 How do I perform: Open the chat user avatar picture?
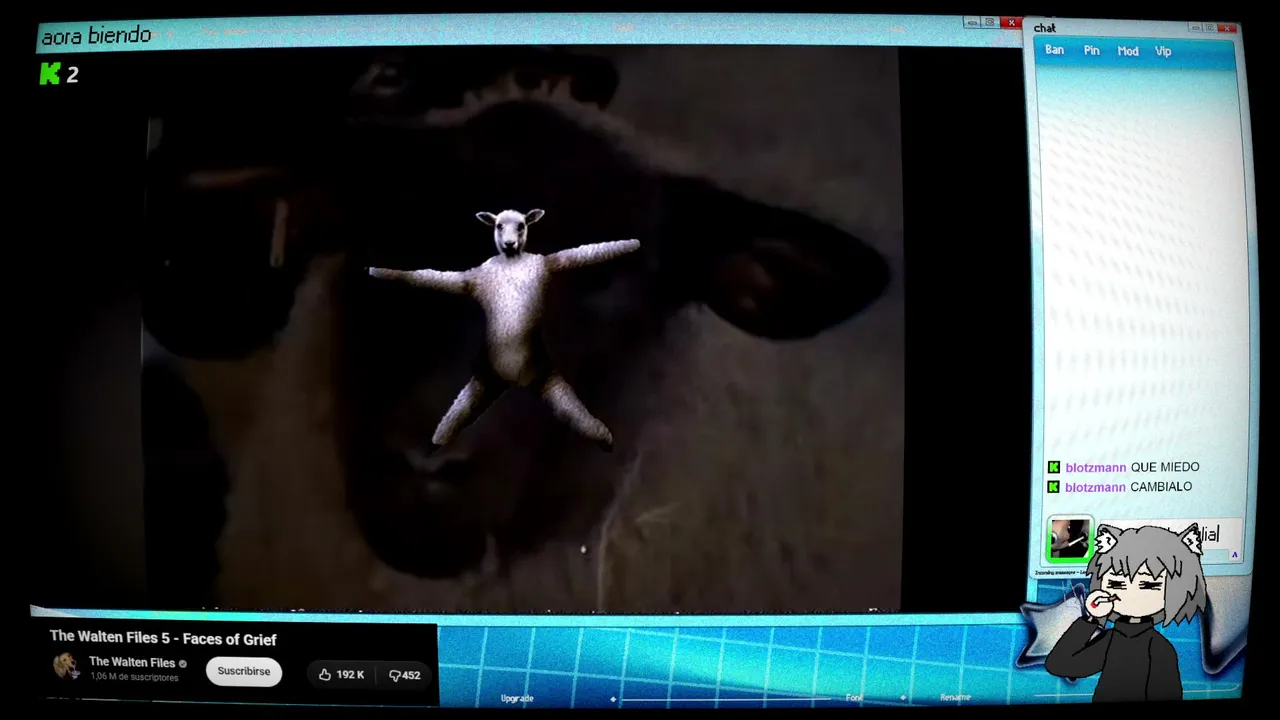(x=1069, y=539)
